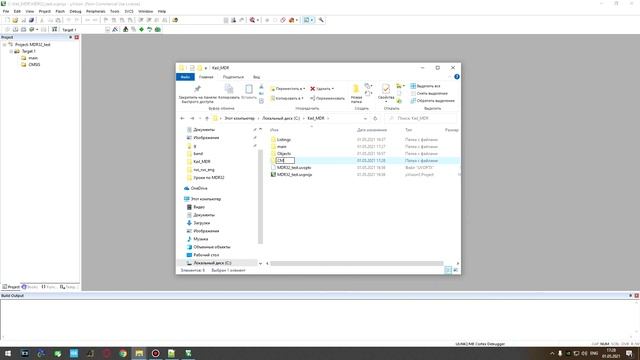The height and width of the screenshot is (360, 640).
Task: Select the CMSIS group in Project tree
Action: [x=34, y=64]
